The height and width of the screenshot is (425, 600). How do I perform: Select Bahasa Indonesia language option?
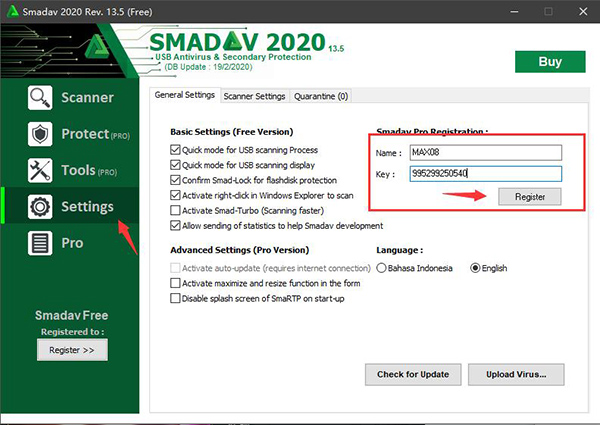pyautogui.click(x=381, y=268)
